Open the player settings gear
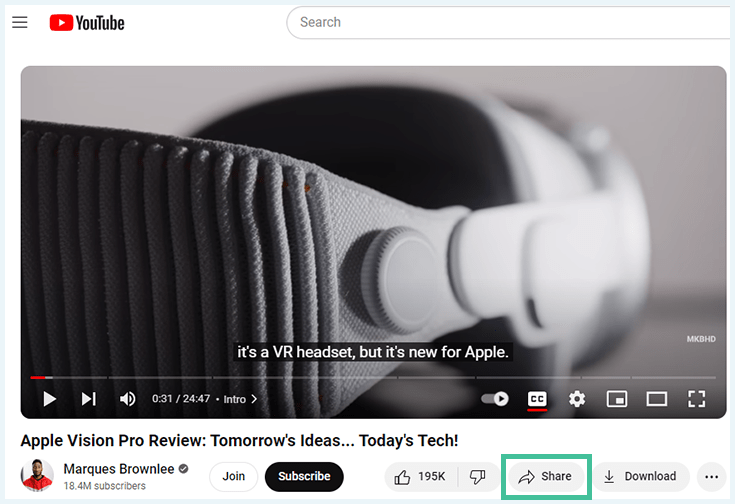 pos(577,399)
